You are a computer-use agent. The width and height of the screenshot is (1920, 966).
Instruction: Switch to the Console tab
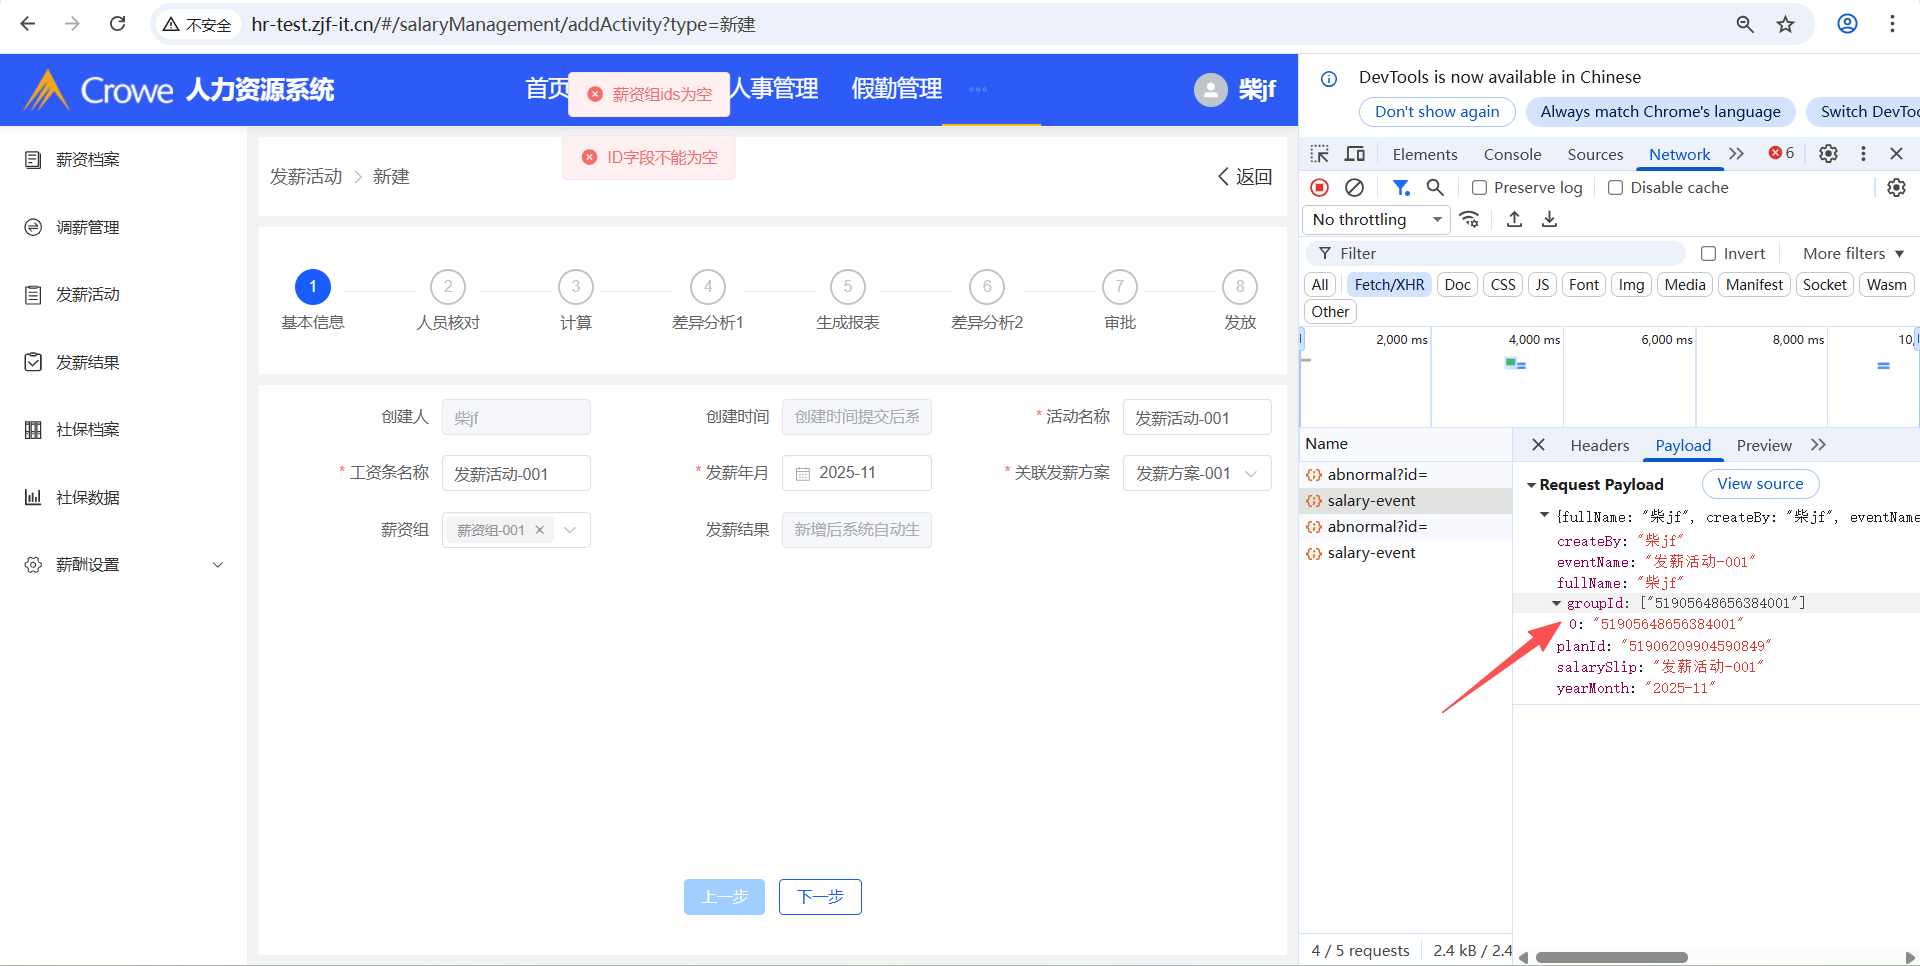tap(1512, 154)
